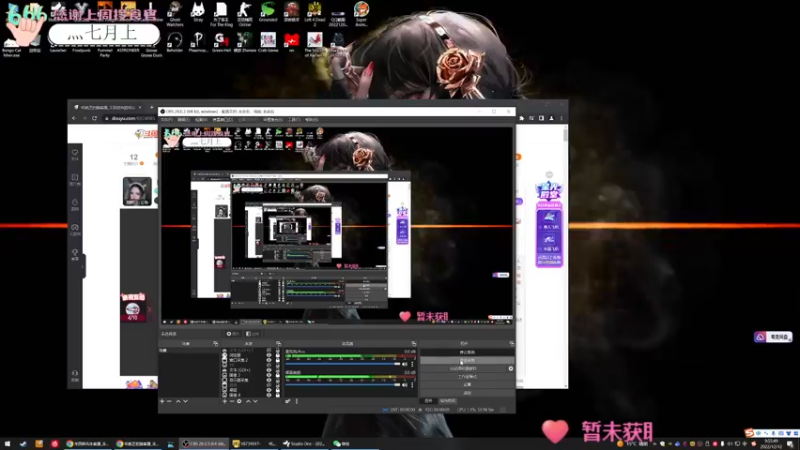Open the Stray game shortcut
Viewport: 800px width, 450px height.
click(x=198, y=13)
